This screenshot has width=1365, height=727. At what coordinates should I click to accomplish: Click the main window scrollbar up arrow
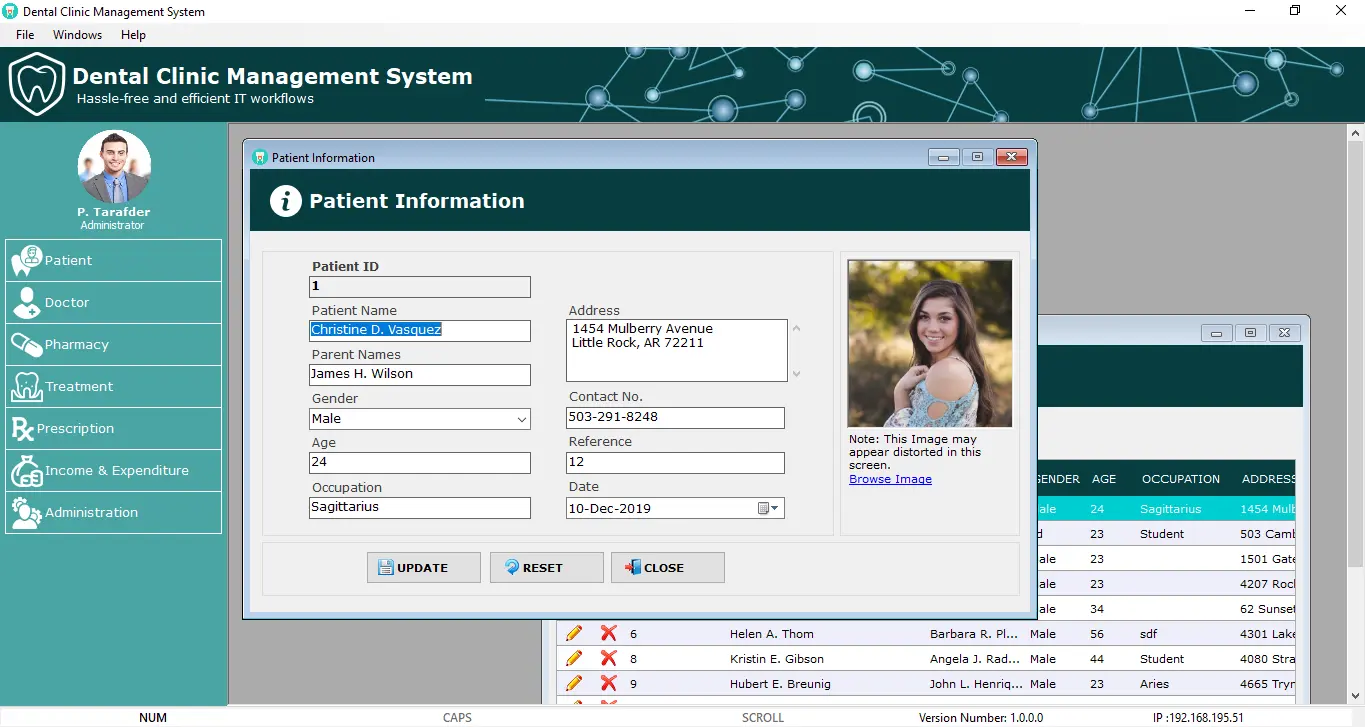pos(1355,133)
